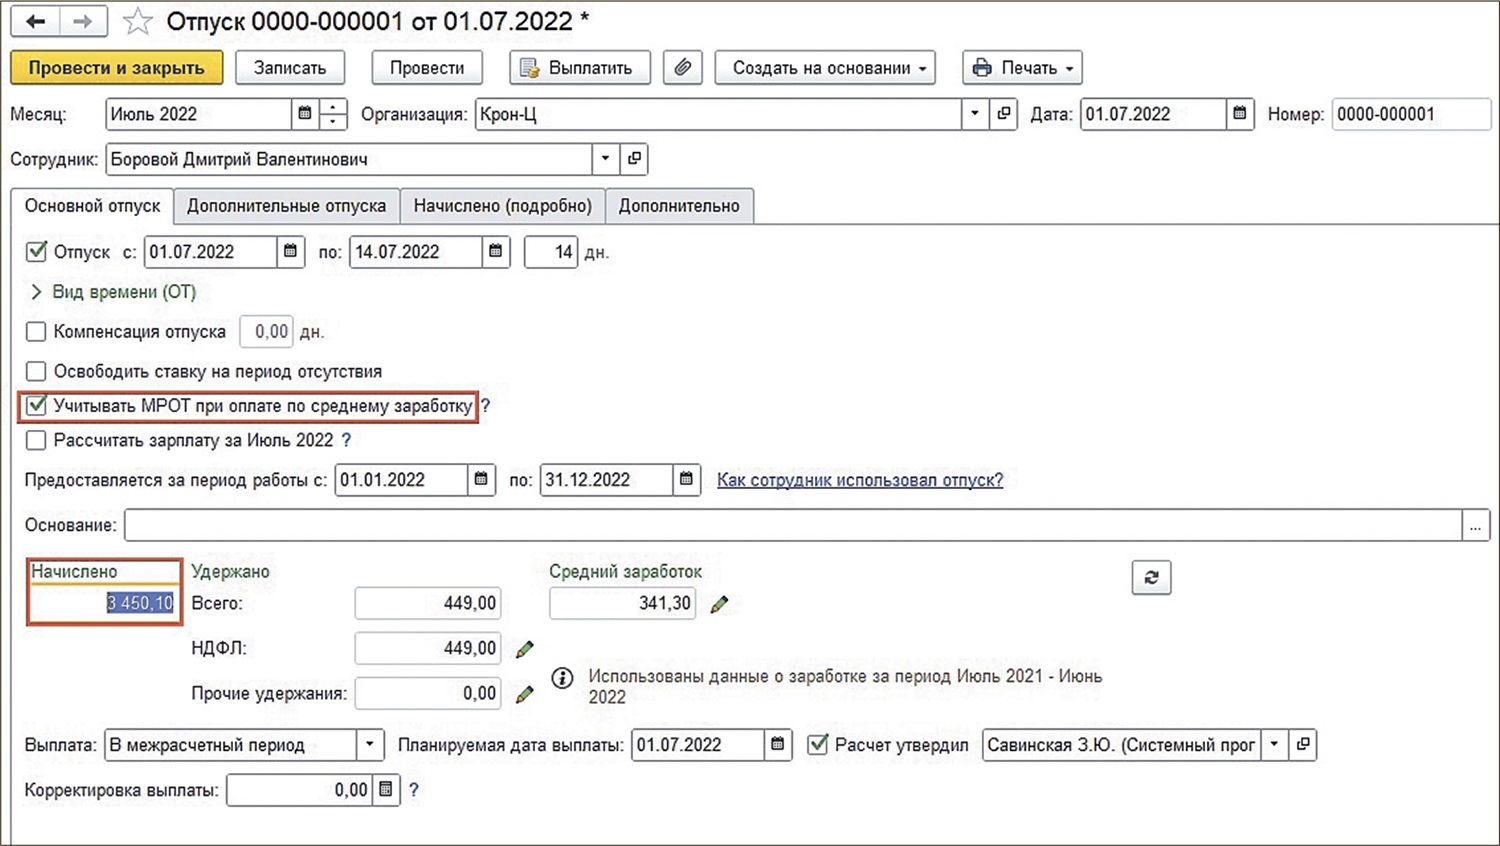
Task: Click the Начислено amount 3 450,10
Action: pos(104,603)
